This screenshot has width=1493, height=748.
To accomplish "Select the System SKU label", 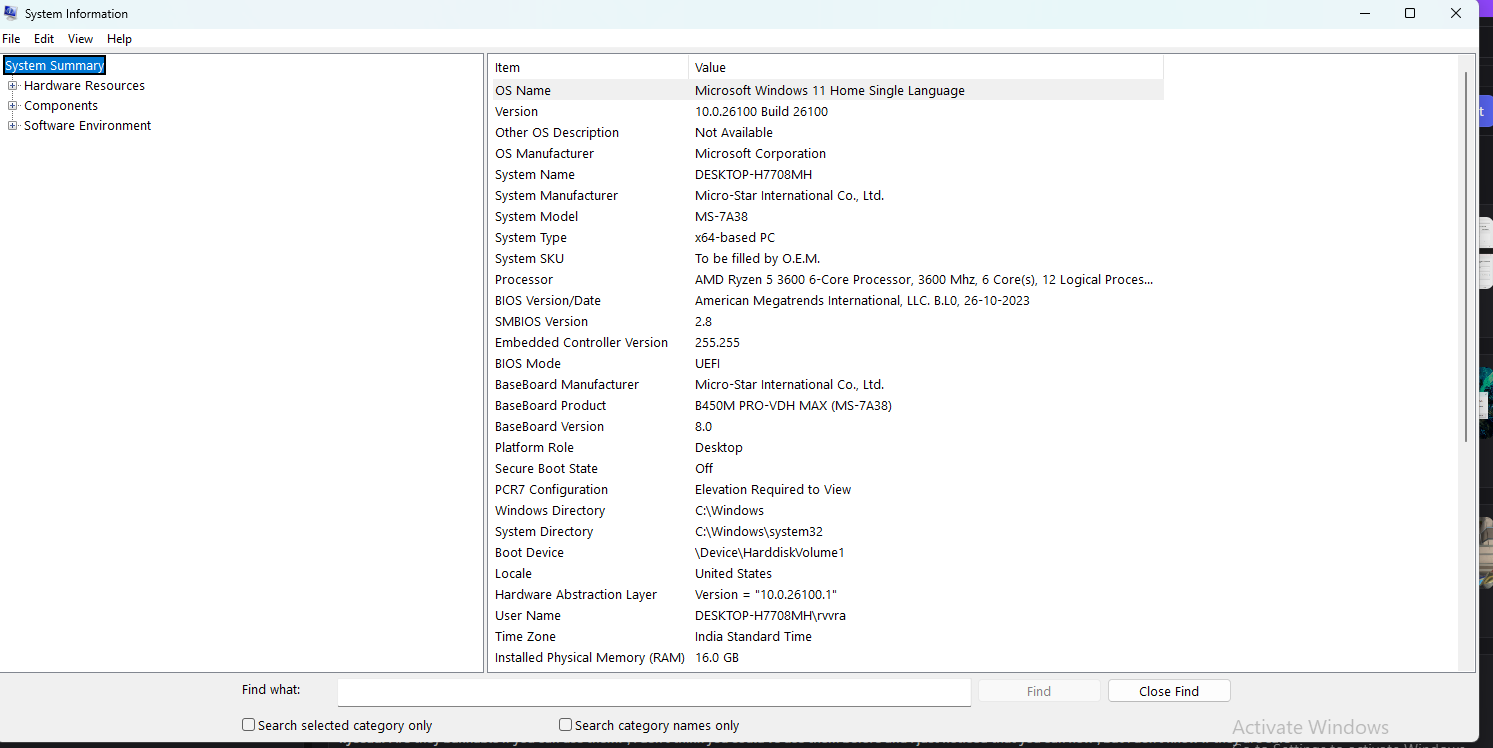I will coord(529,259).
